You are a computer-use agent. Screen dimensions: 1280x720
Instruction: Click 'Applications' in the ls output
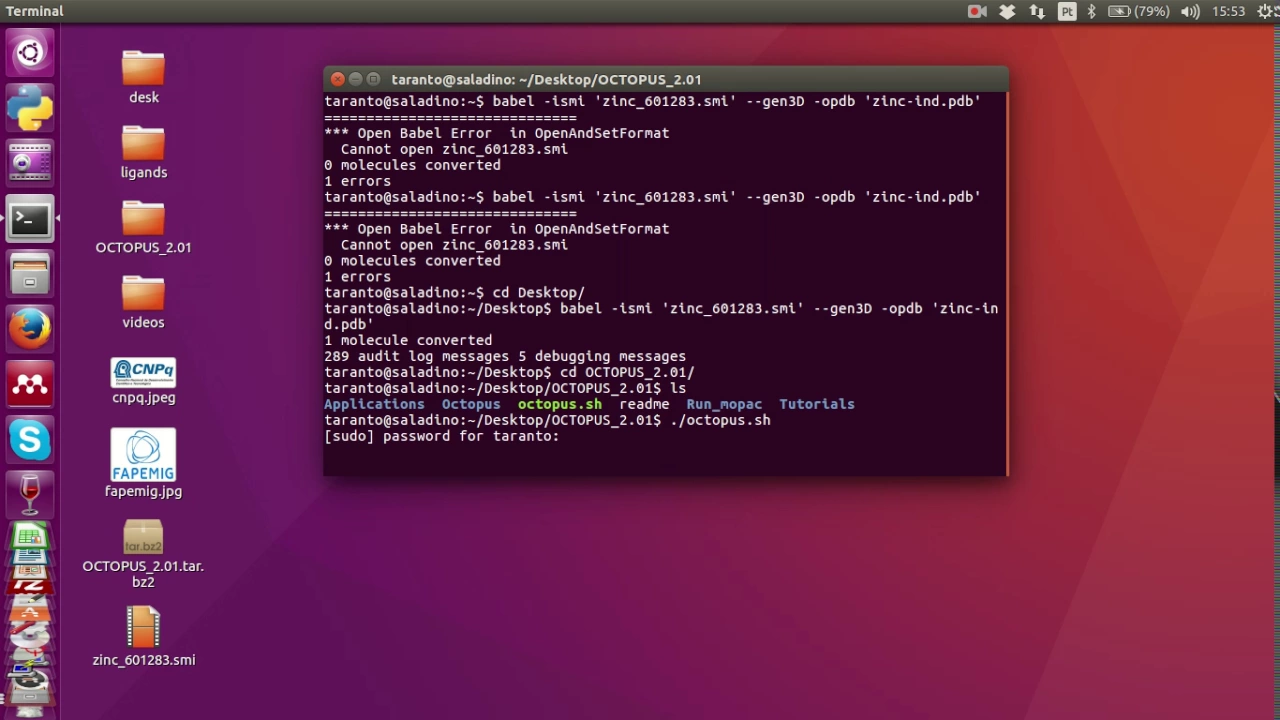pyautogui.click(x=374, y=404)
